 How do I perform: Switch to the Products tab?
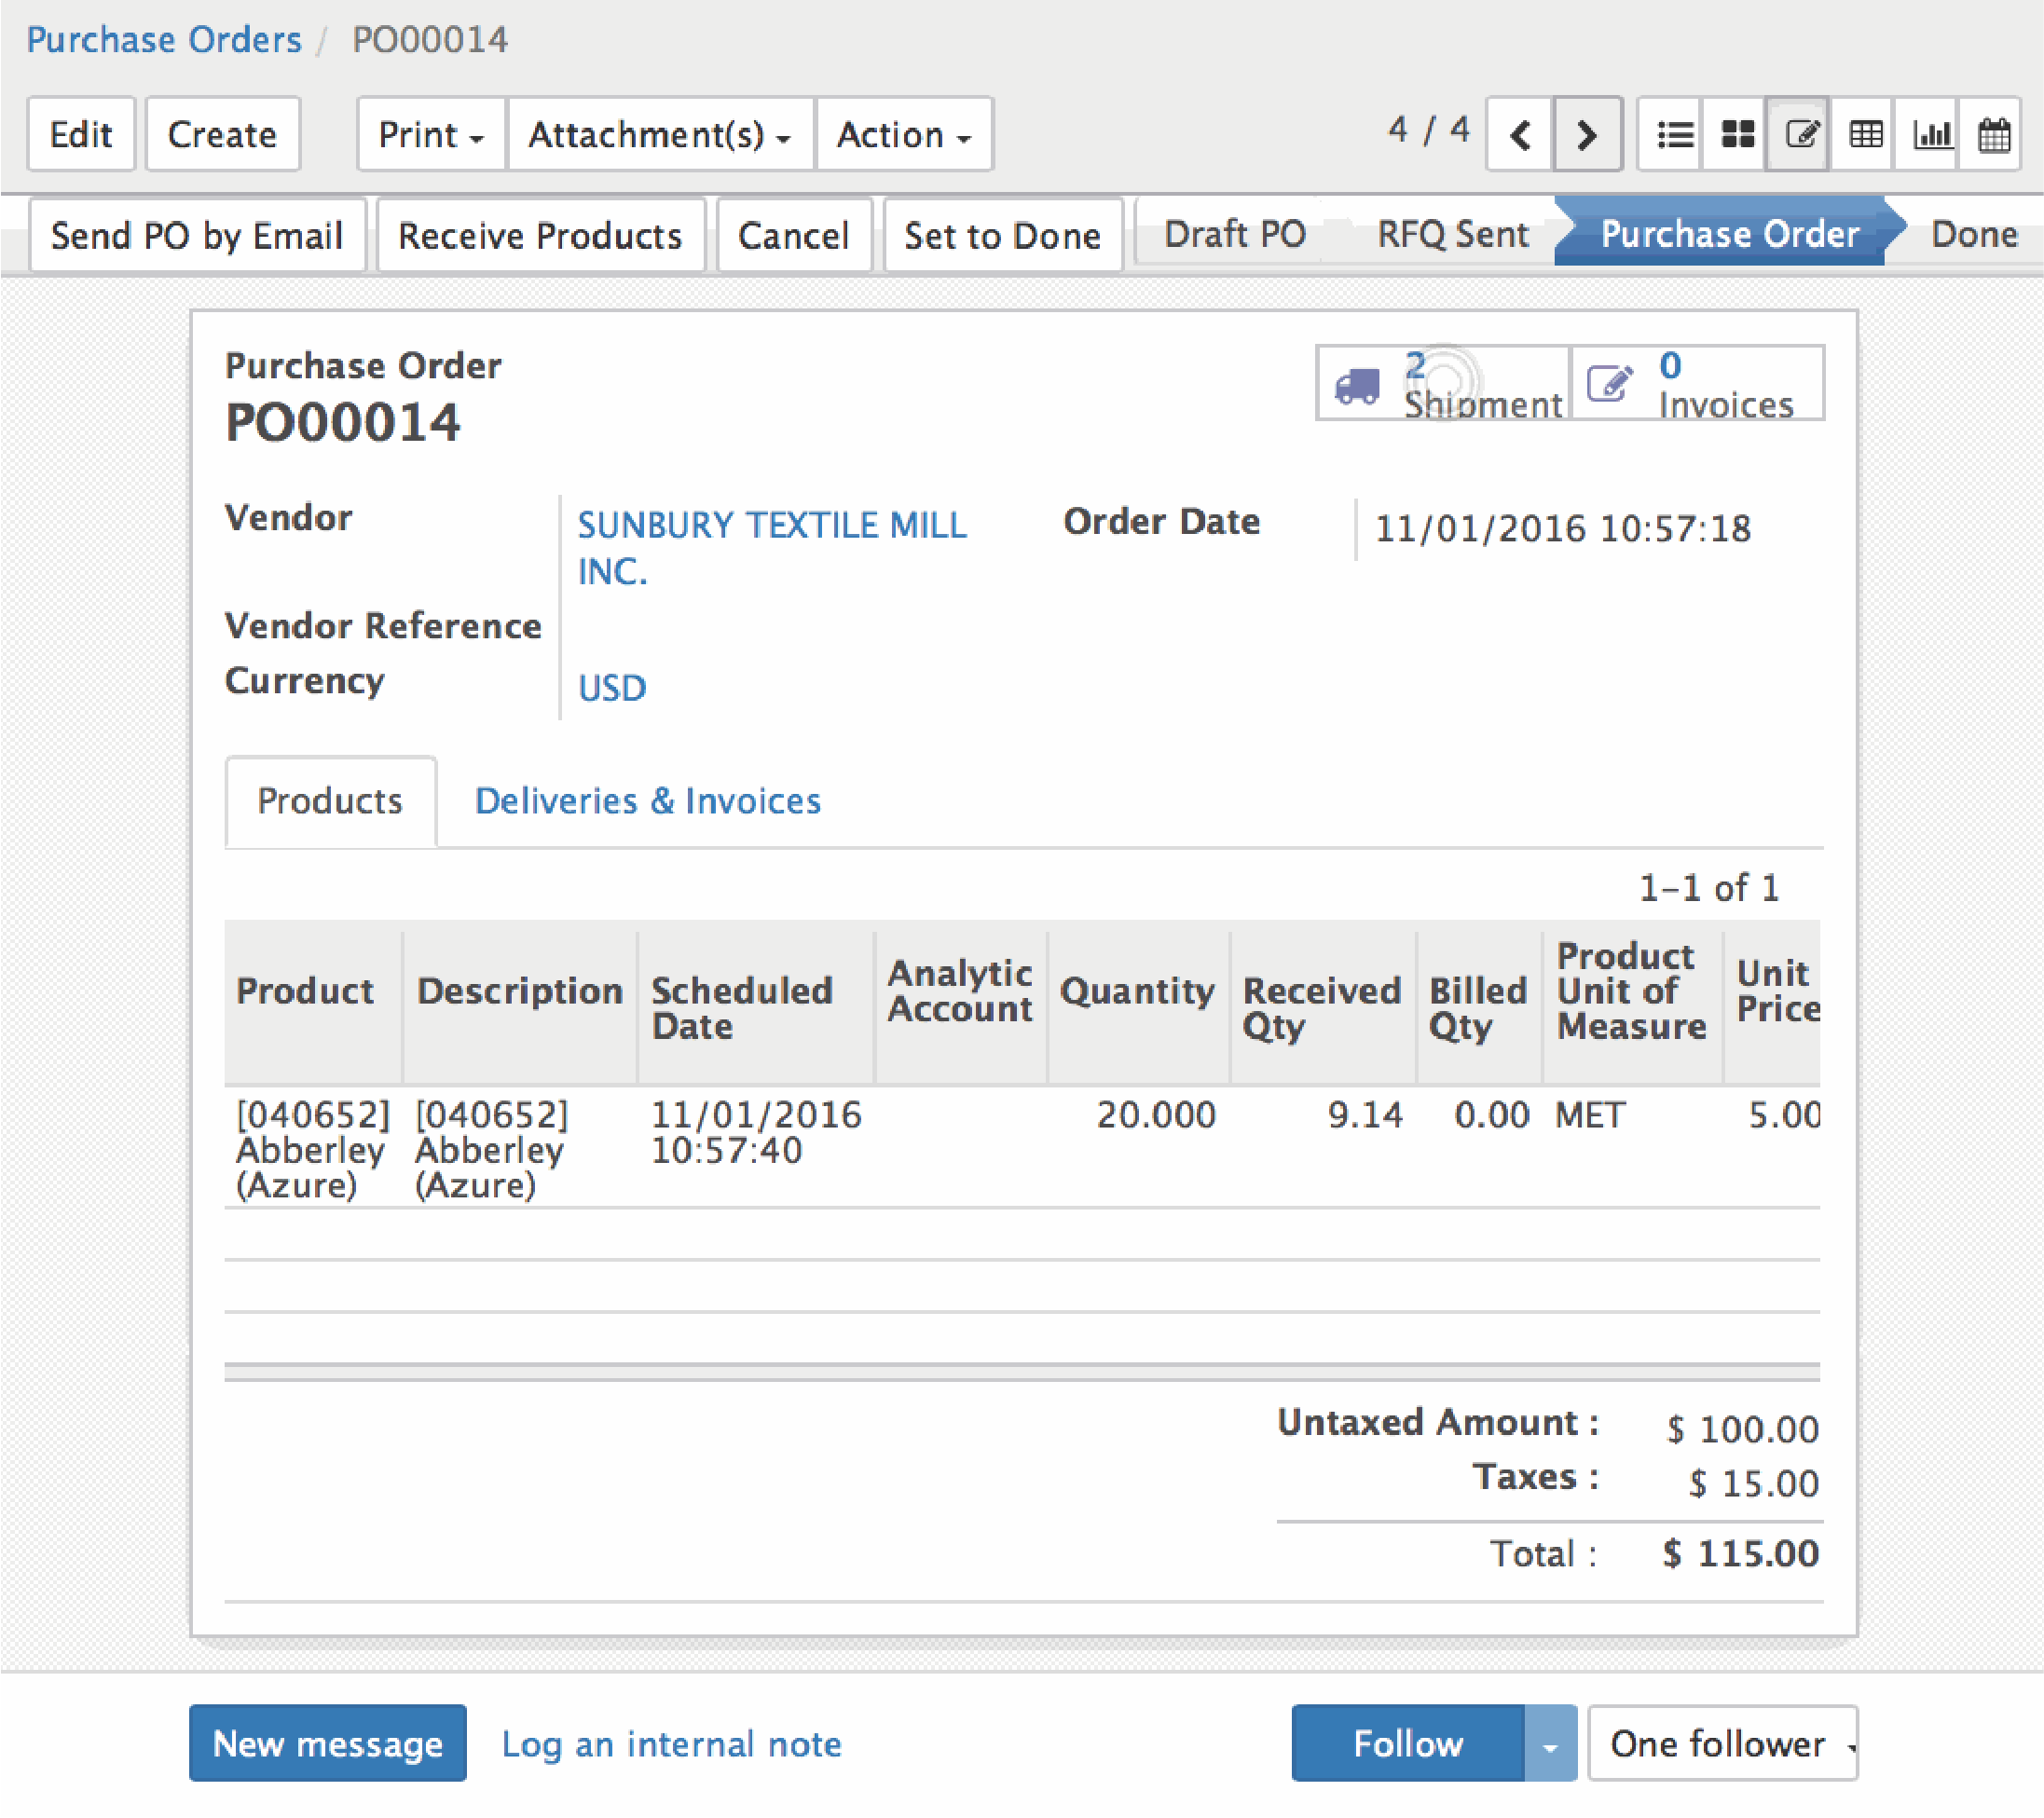click(x=330, y=801)
